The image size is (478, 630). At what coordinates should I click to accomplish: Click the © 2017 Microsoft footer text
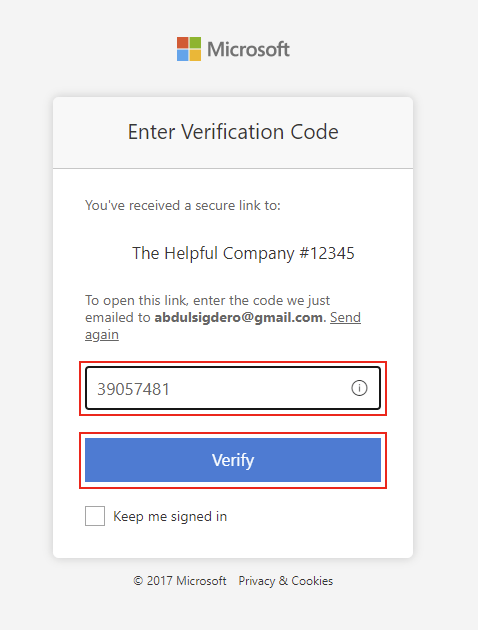(180, 581)
